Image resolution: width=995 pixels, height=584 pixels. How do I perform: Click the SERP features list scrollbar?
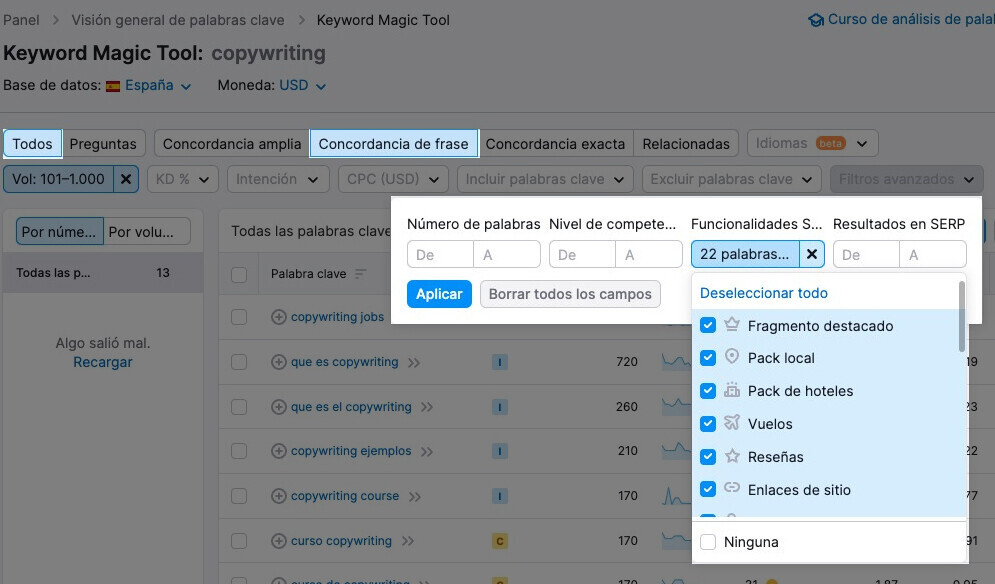(962, 317)
